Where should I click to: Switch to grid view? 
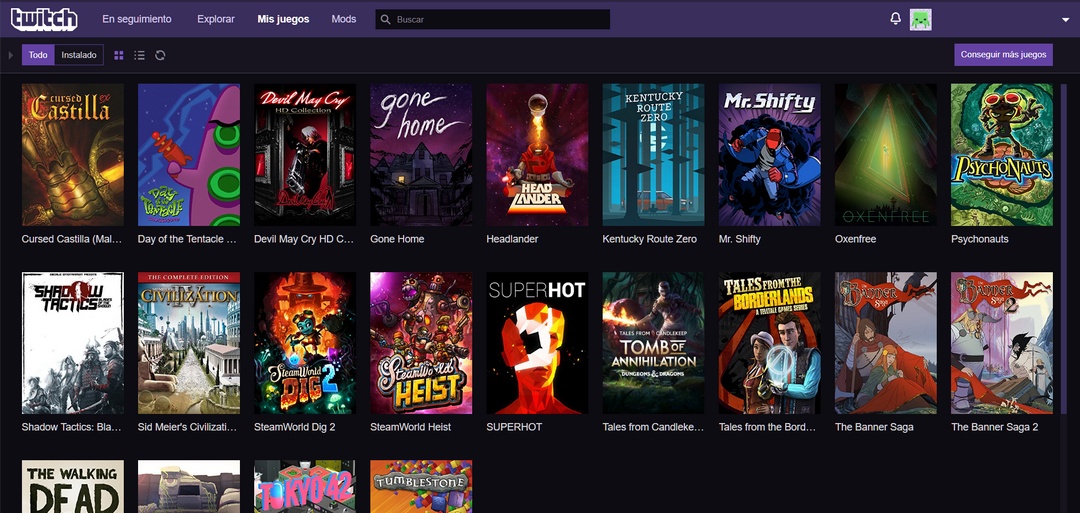[x=118, y=55]
